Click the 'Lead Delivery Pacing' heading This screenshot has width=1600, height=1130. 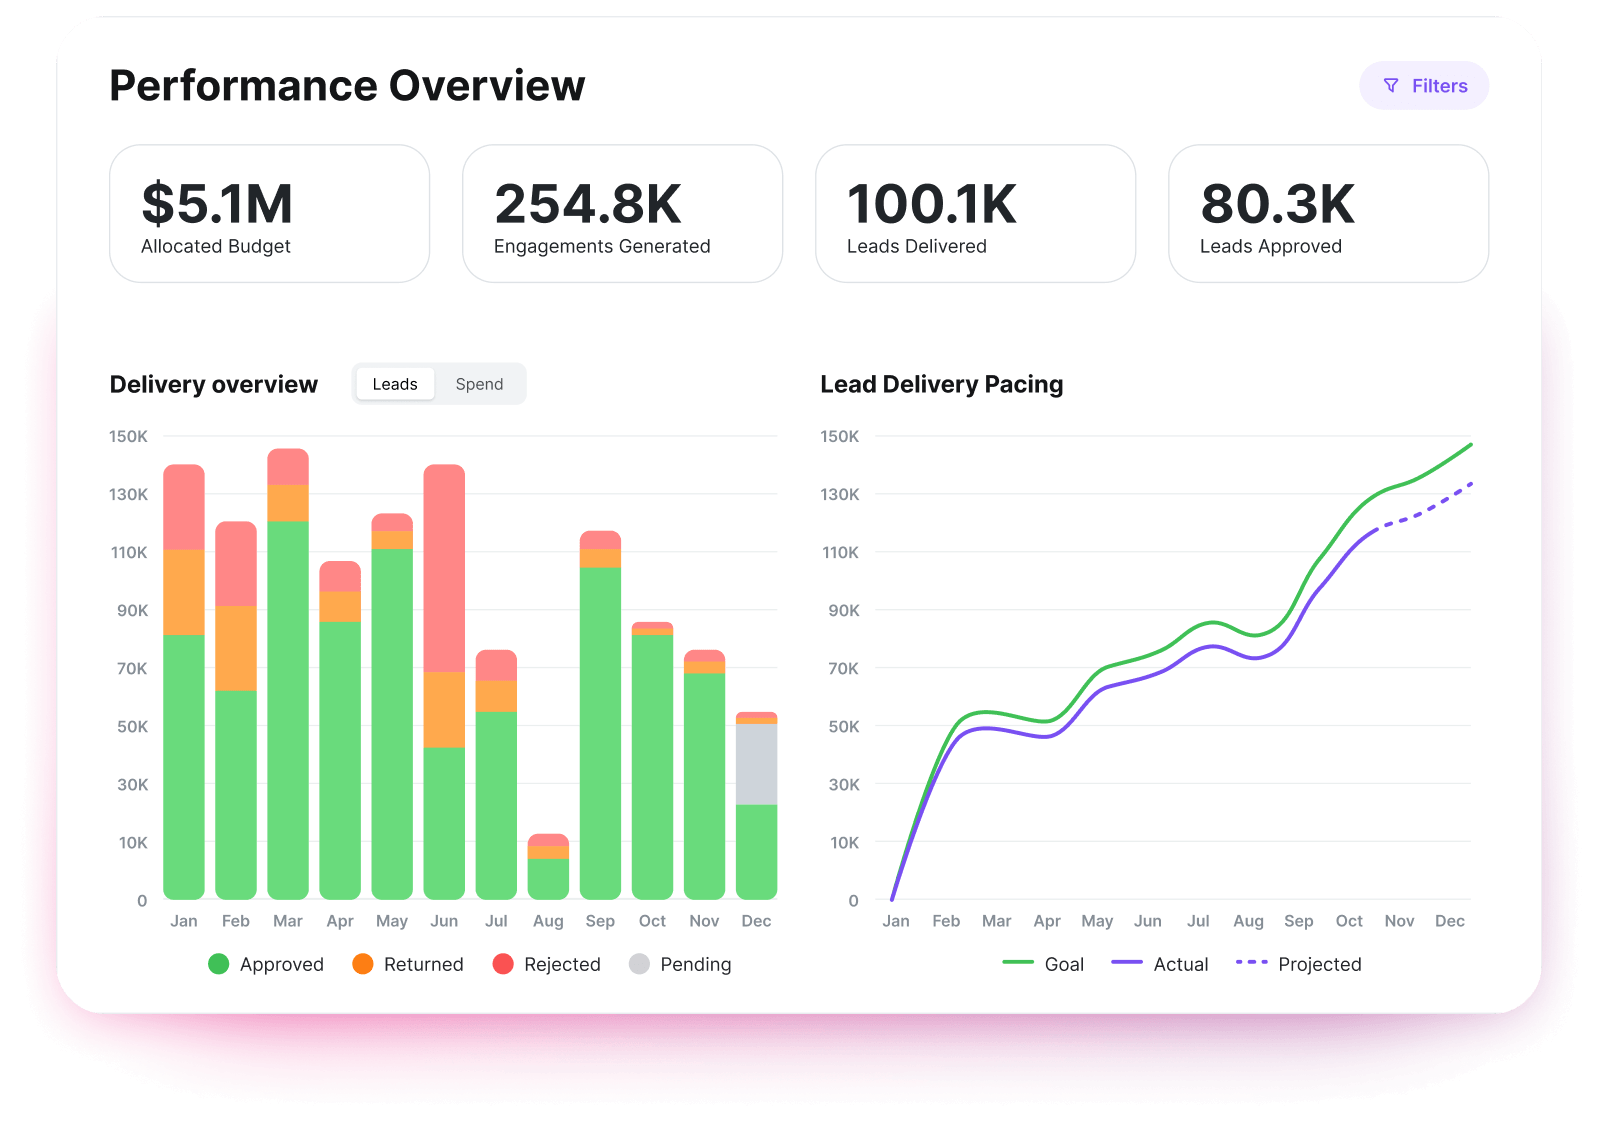[x=942, y=385]
